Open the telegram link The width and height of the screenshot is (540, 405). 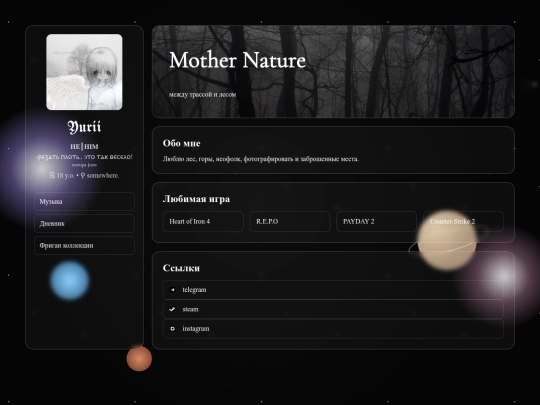tap(333, 290)
